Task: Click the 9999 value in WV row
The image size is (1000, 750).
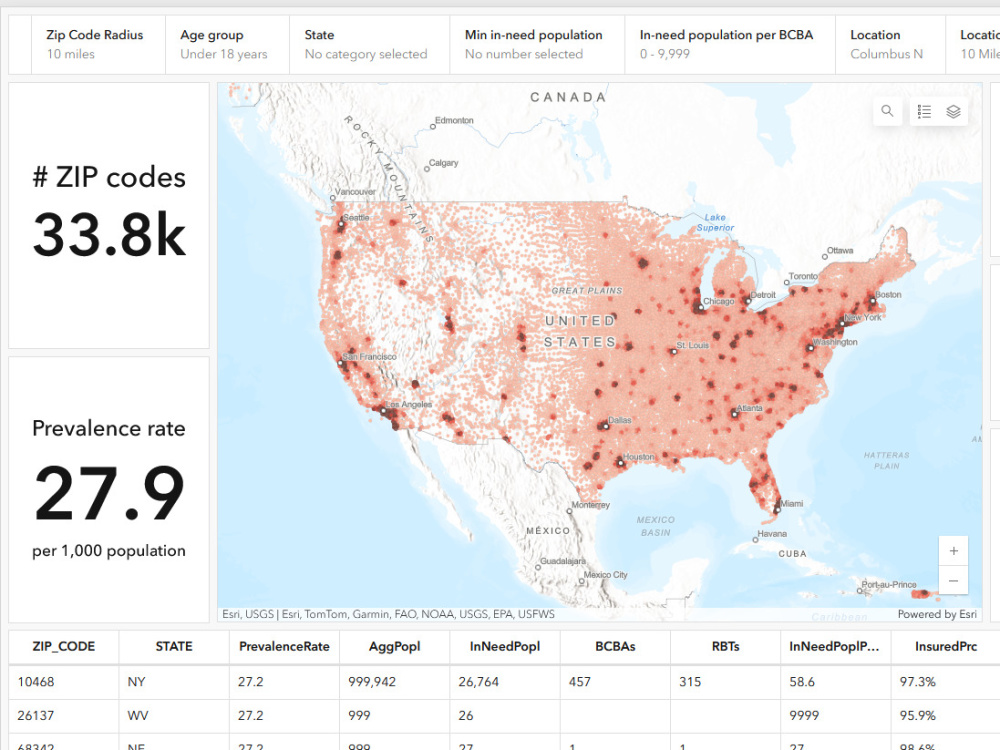Action: (x=836, y=716)
